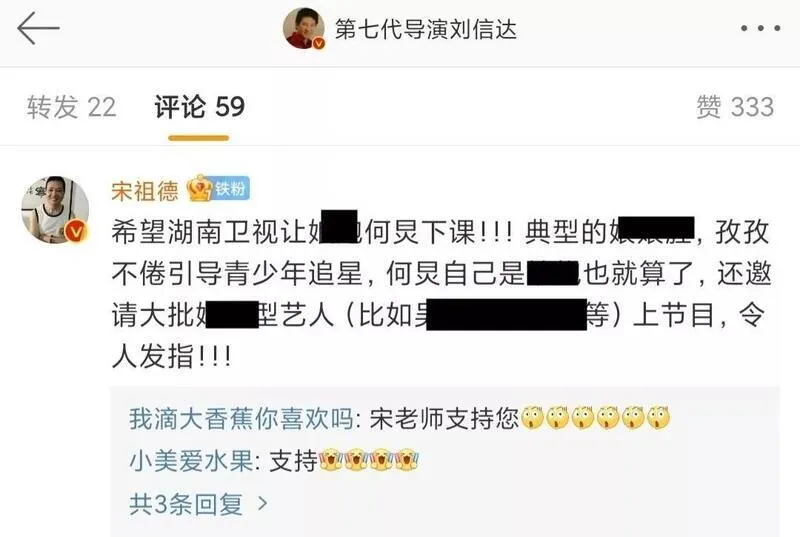
Task: Open the 宋祖德 username link
Action: (145, 191)
